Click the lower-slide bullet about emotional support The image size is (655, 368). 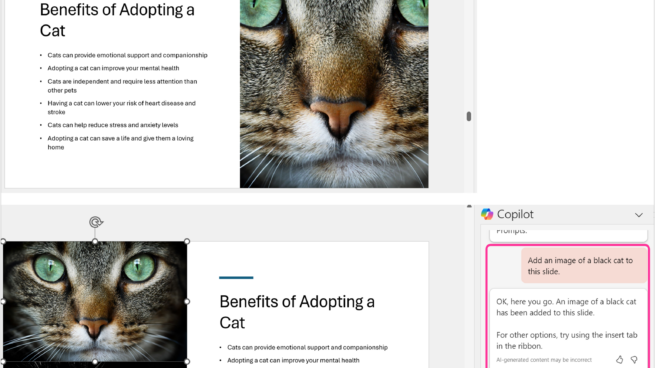coord(307,347)
